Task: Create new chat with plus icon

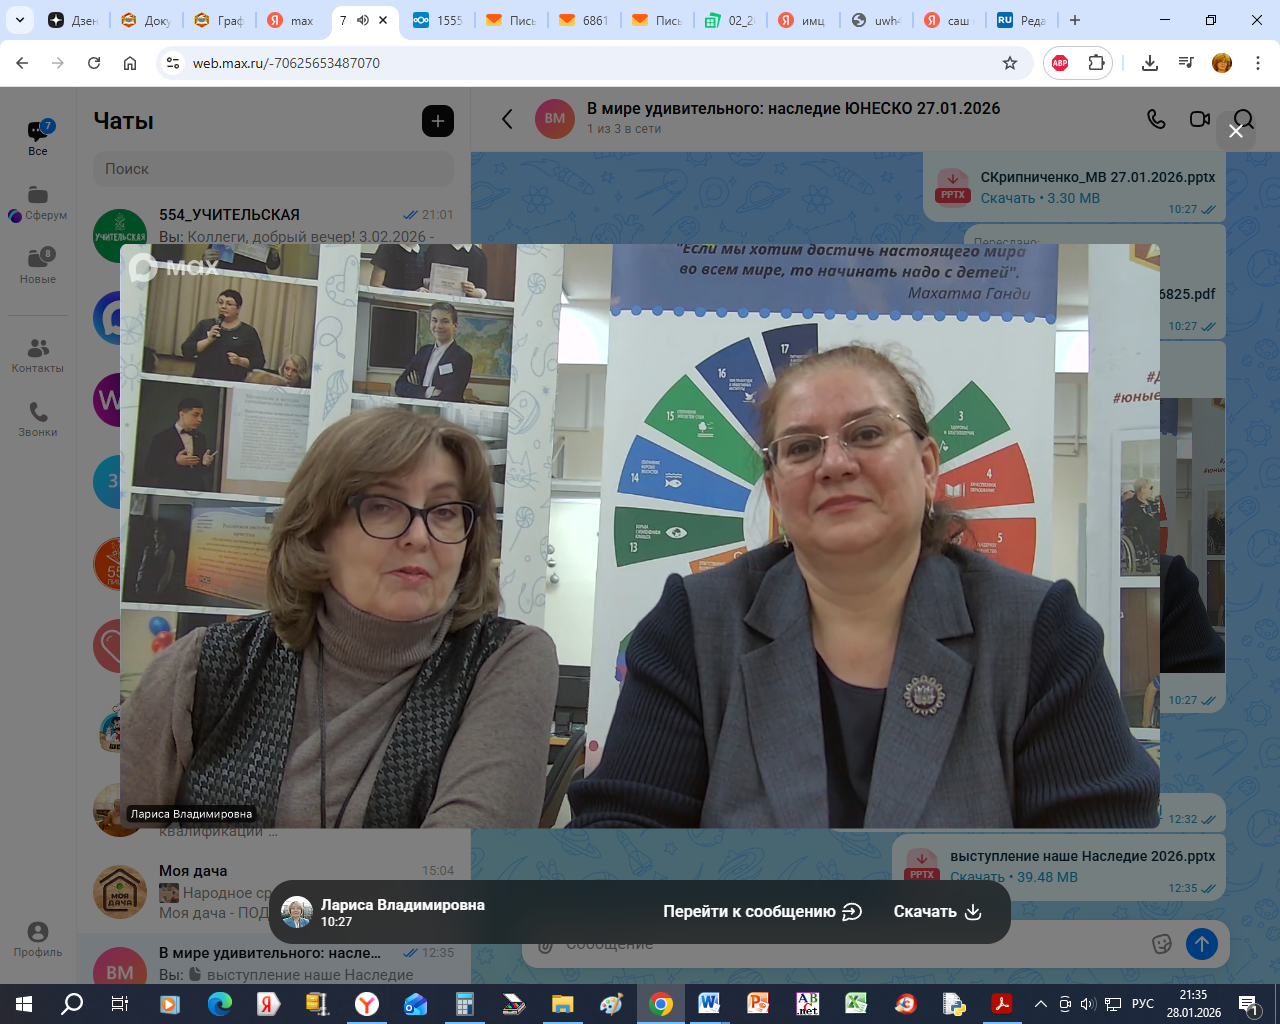Action: point(438,121)
